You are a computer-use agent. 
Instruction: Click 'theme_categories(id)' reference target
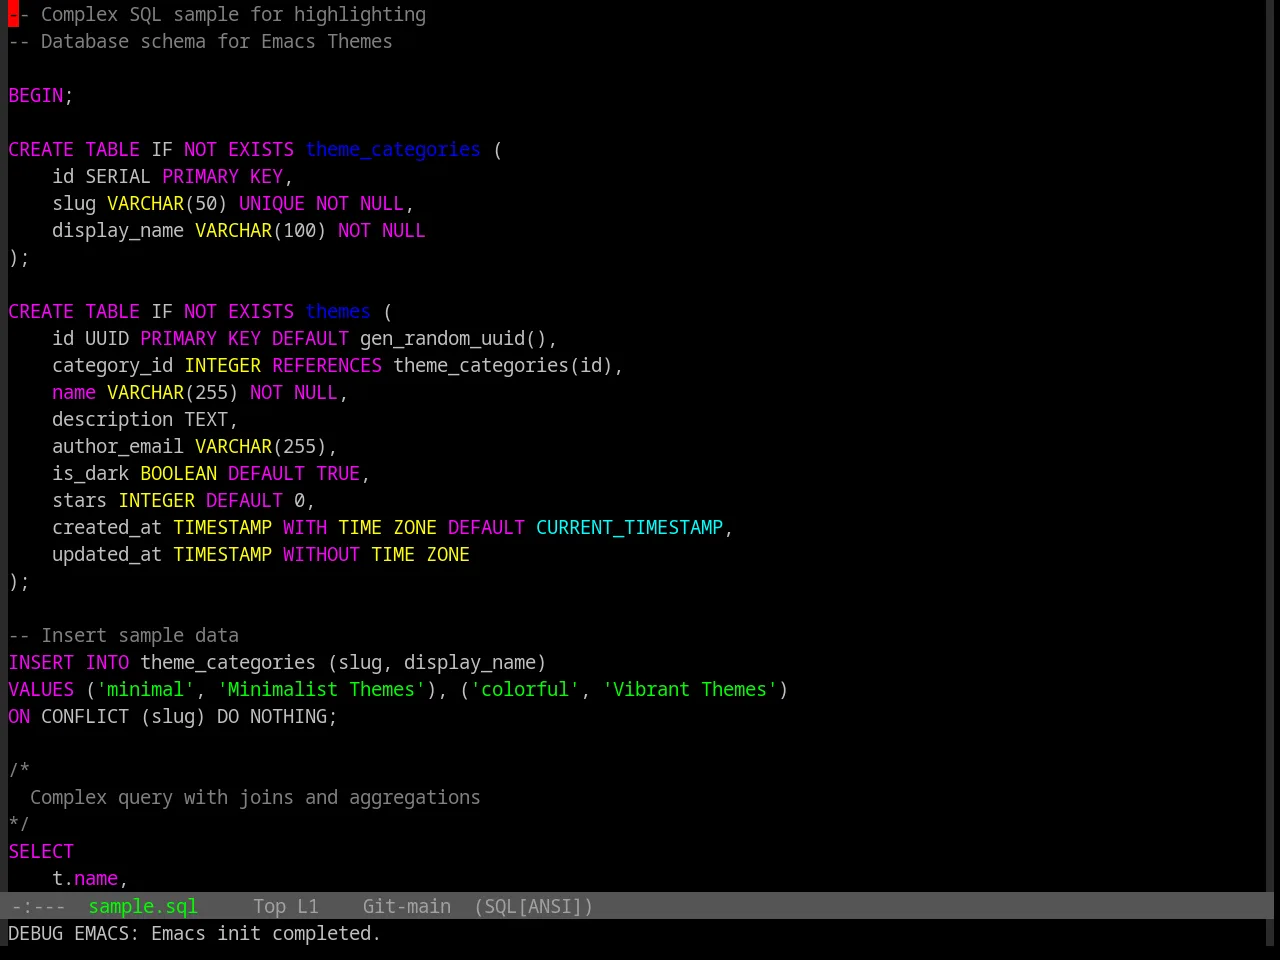click(x=503, y=365)
